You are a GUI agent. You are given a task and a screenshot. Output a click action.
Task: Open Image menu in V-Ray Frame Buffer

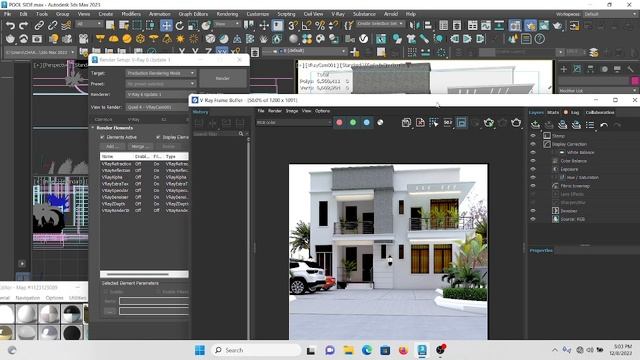[291, 111]
